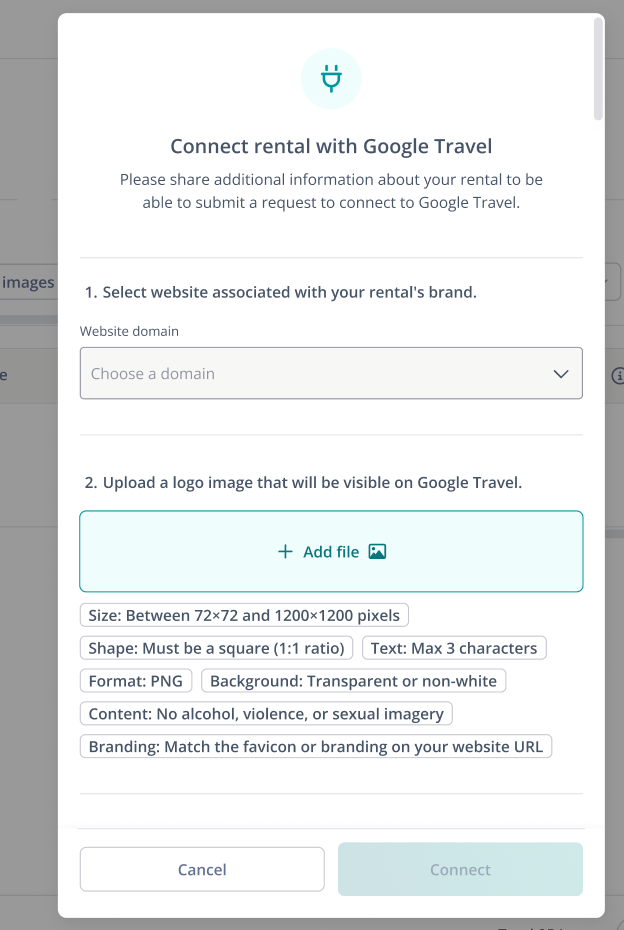624x930 pixels.
Task: Click the Size 72×72 to 1200×1200 tag
Action: coord(244,615)
